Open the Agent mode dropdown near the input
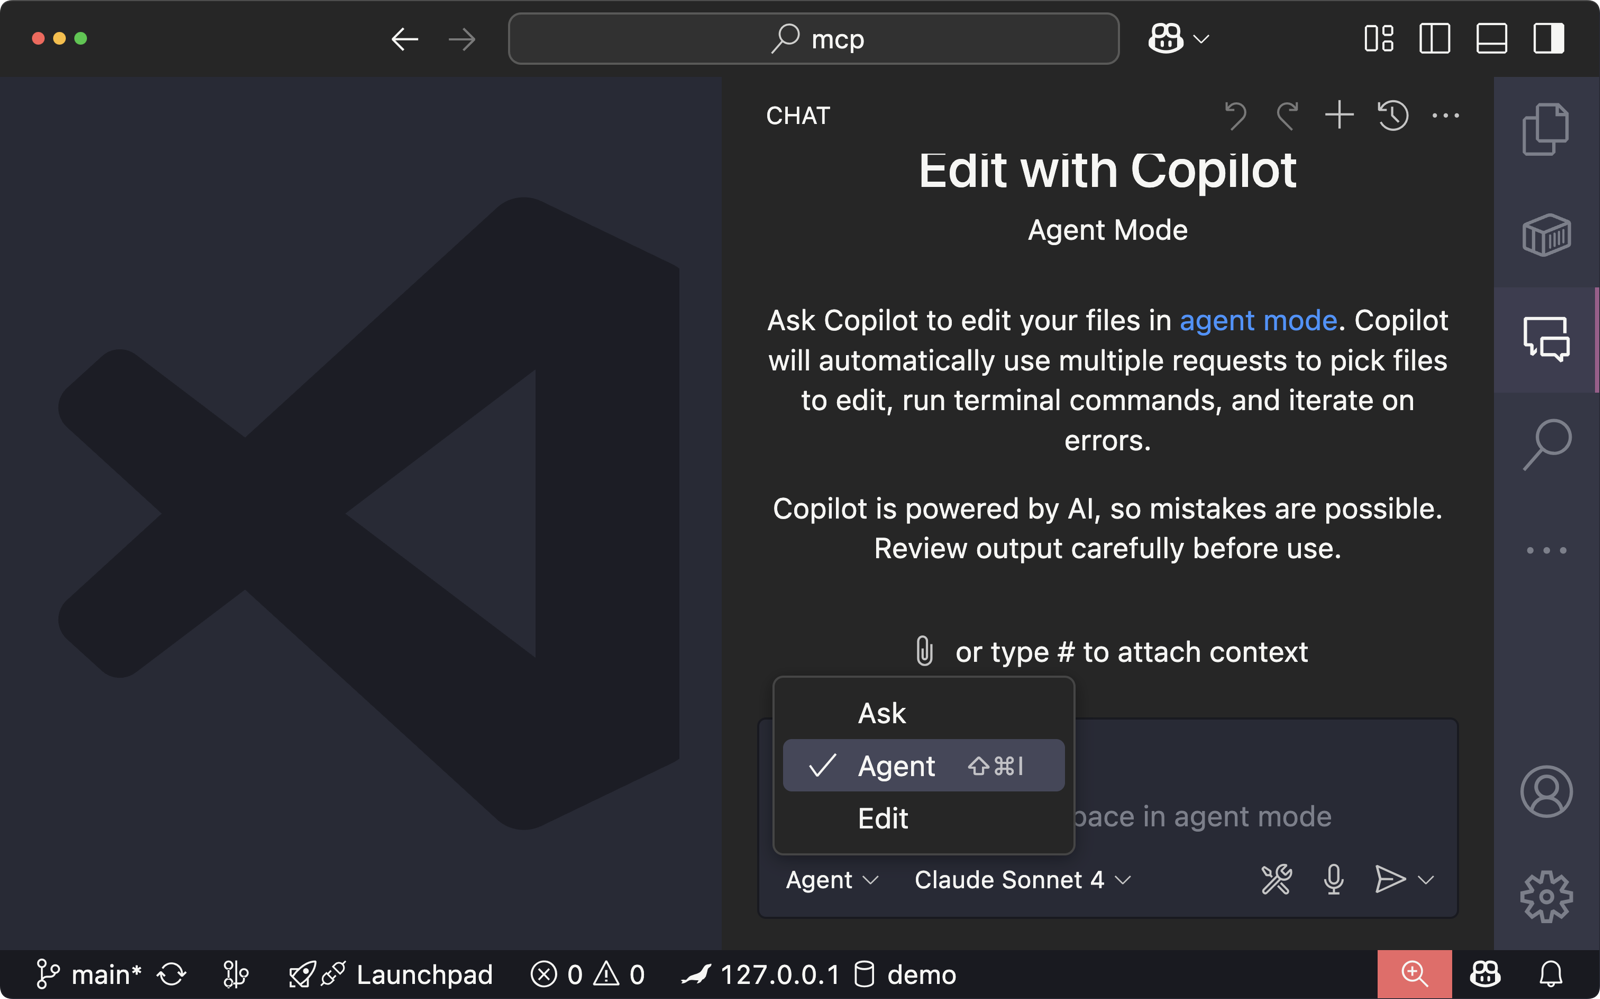 click(x=829, y=880)
